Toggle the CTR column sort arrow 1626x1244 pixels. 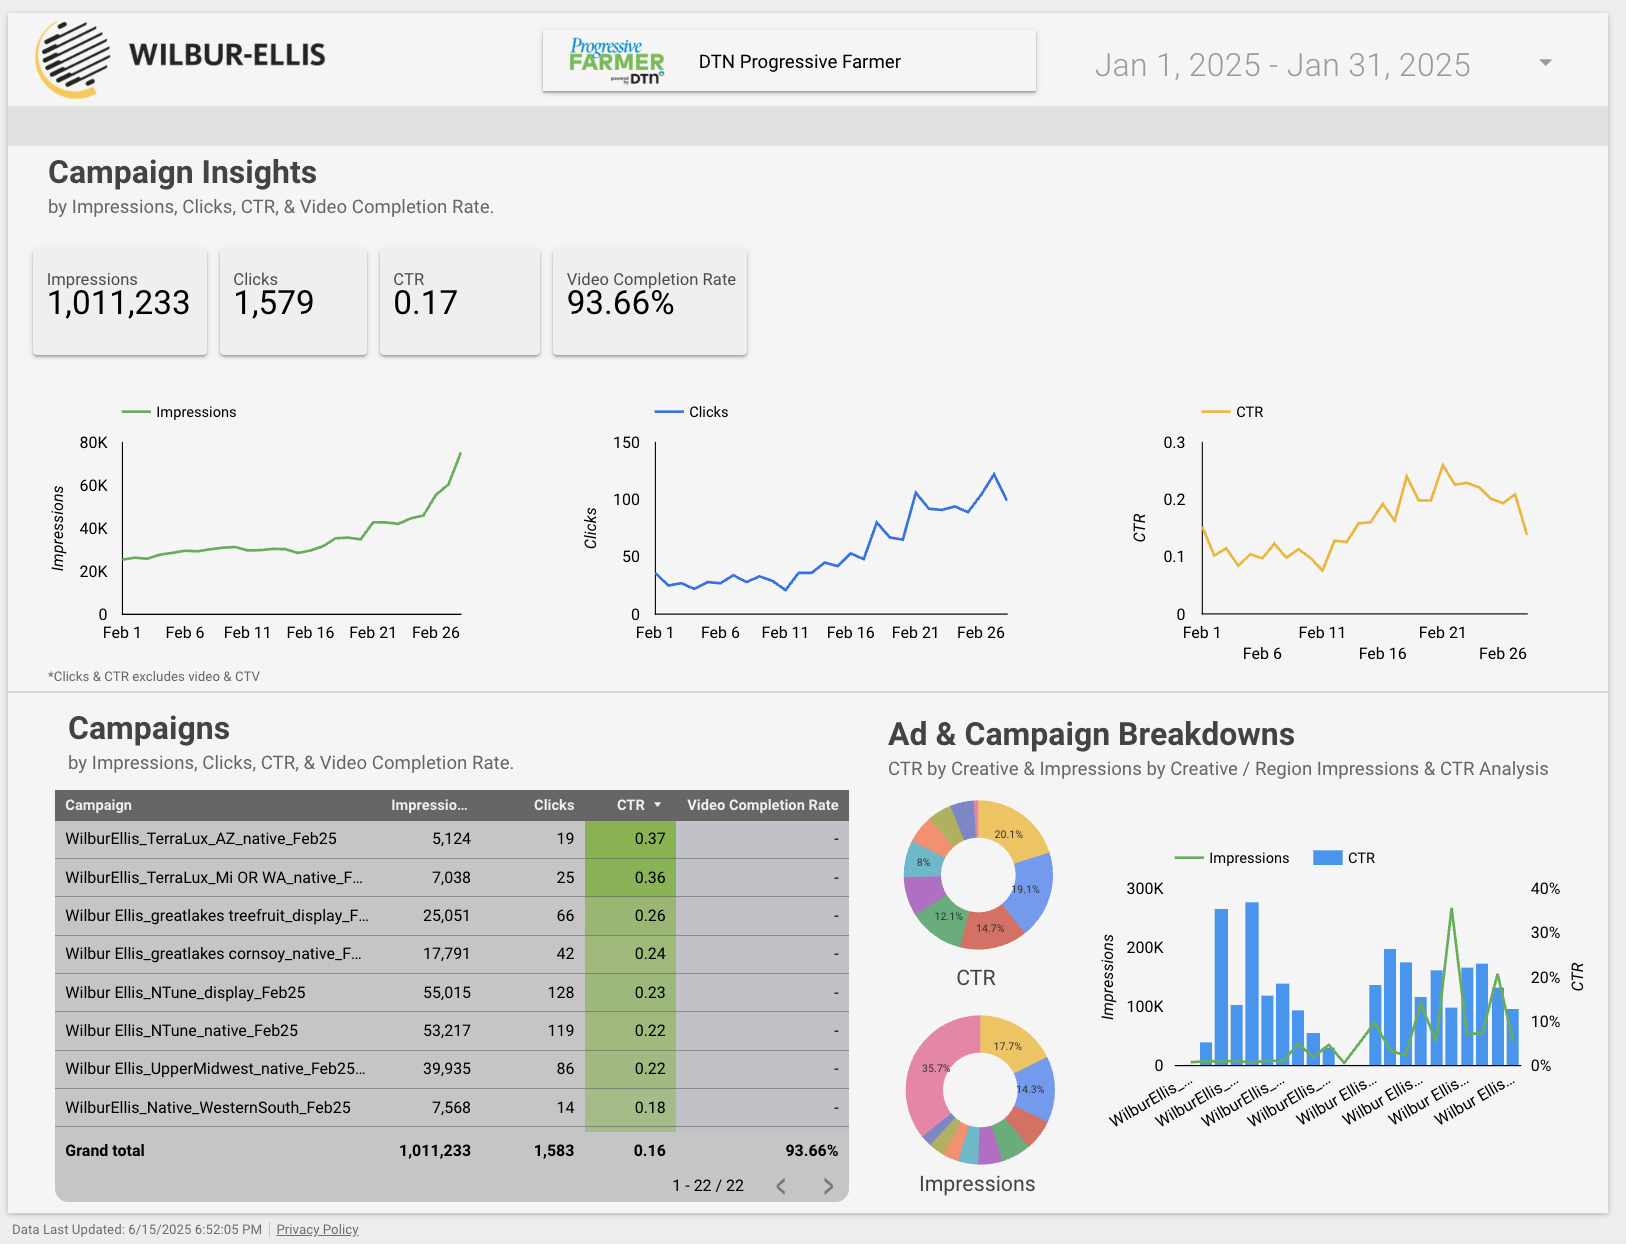pyautogui.click(x=657, y=805)
